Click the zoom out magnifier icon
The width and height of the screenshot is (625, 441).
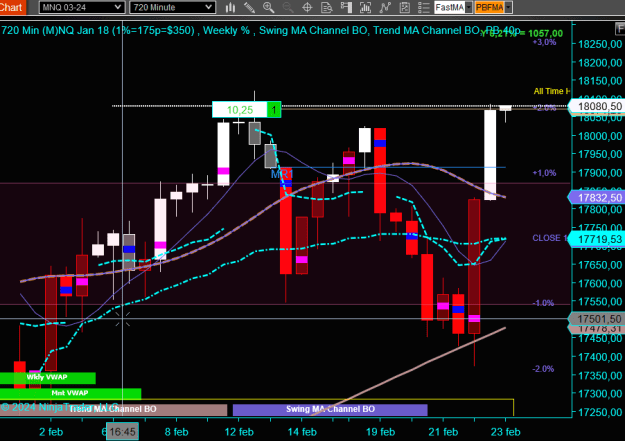[x=288, y=7]
